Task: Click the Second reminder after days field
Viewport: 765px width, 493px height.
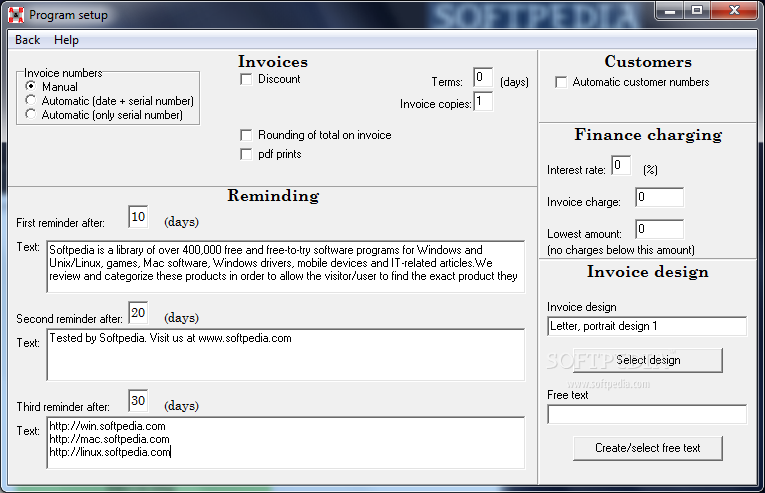Action: click(x=138, y=312)
